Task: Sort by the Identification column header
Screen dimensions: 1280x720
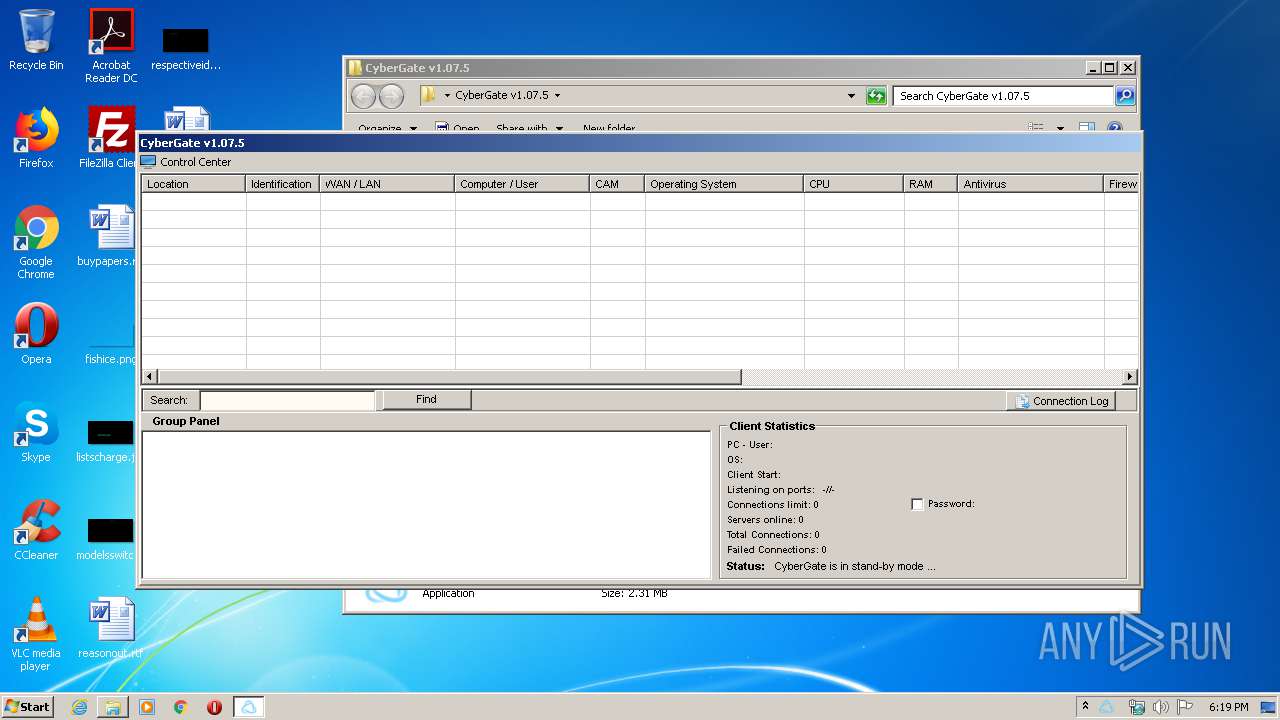Action: click(282, 184)
